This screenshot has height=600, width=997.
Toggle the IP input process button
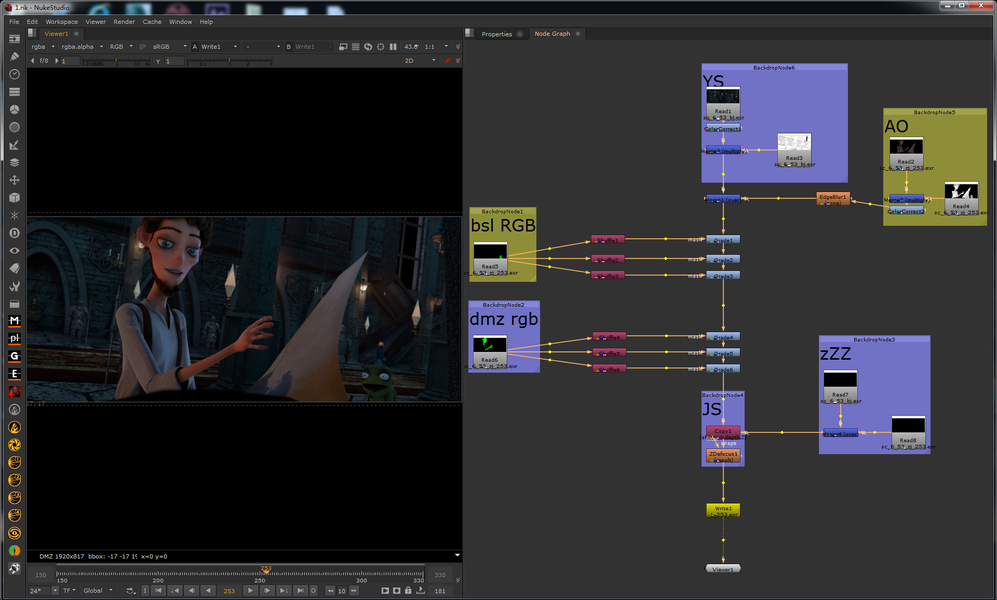click(x=142, y=46)
